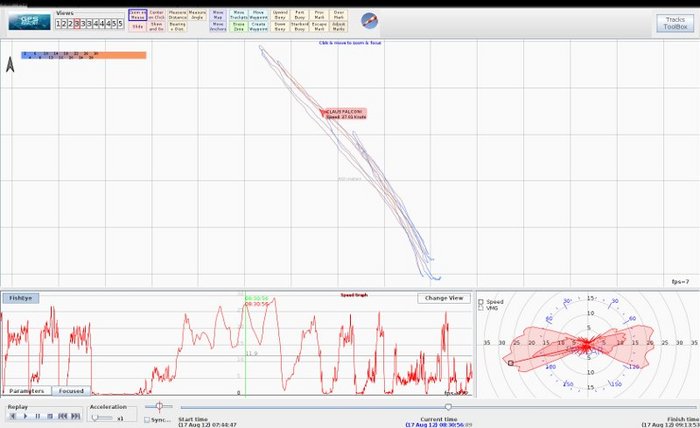Fast forward the replay

point(75,416)
